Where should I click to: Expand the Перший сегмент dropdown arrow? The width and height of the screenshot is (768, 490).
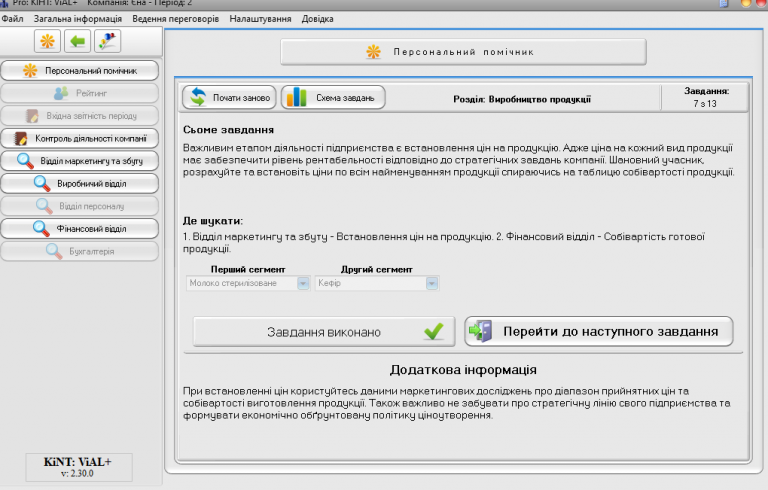[x=303, y=283]
